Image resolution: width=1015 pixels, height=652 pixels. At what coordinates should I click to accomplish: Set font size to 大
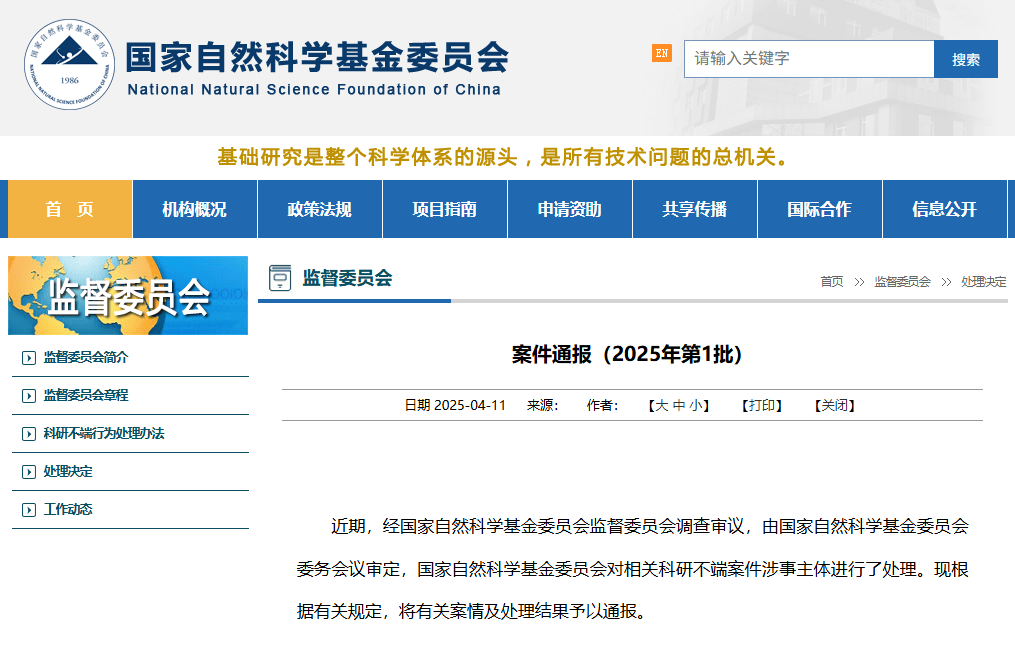[662, 405]
